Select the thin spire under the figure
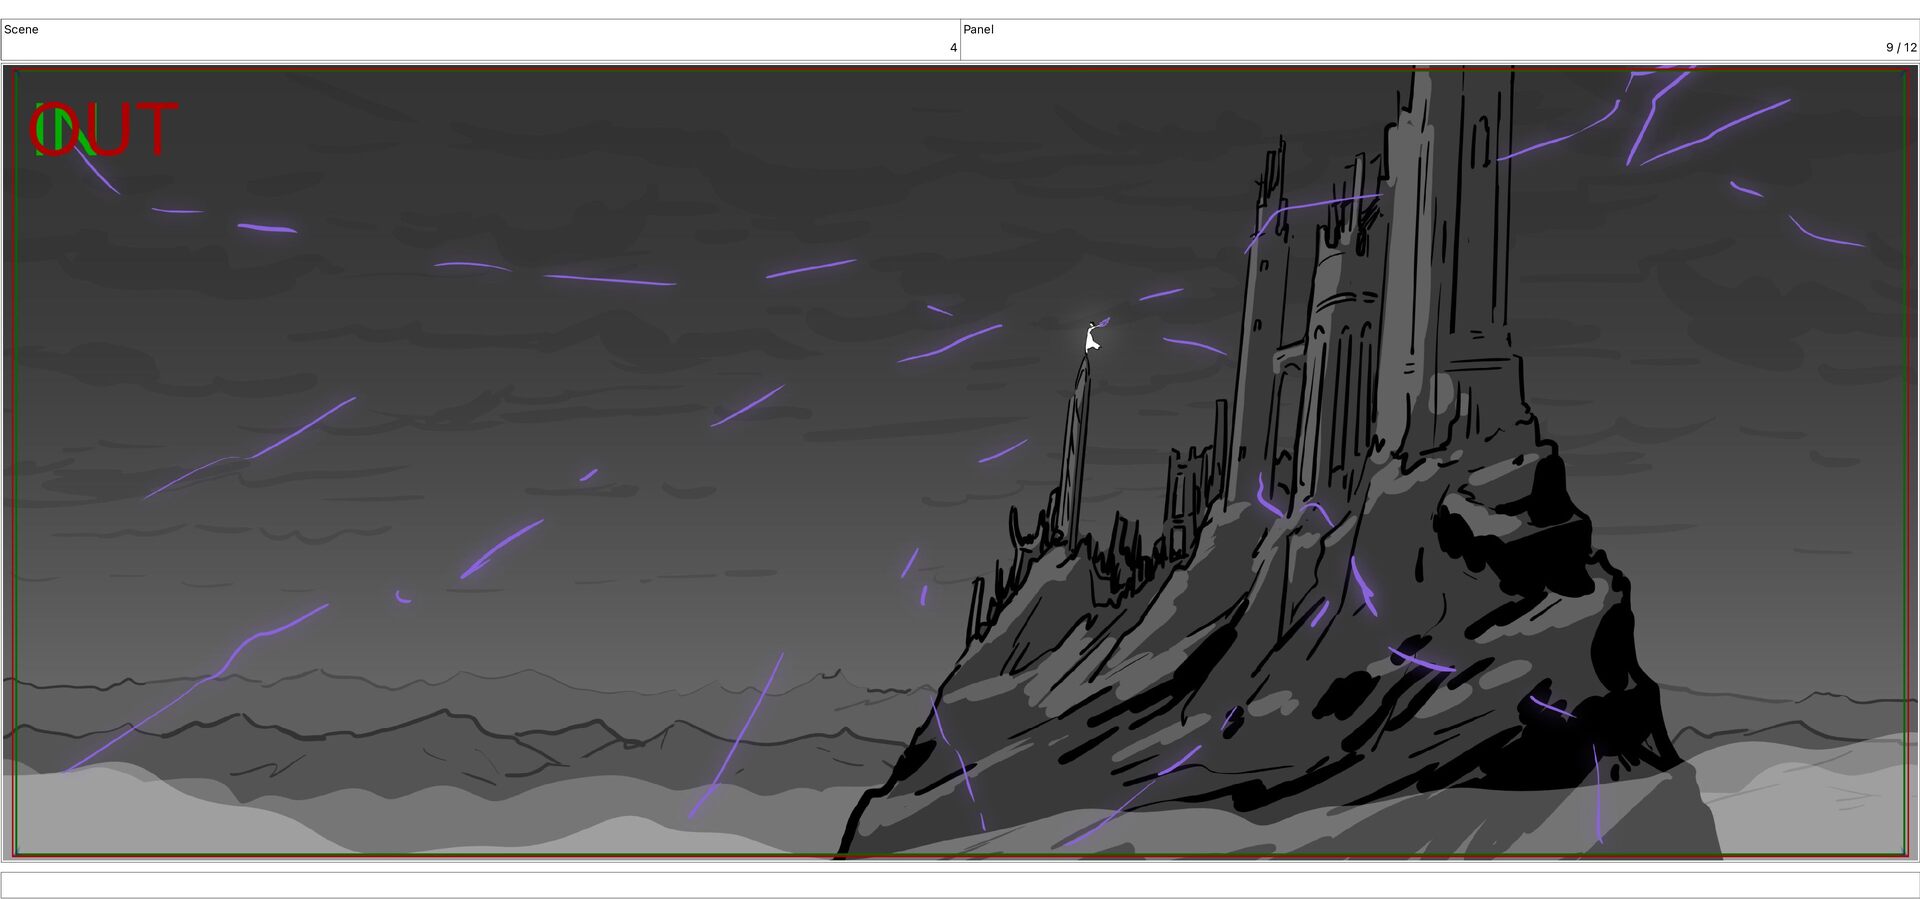This screenshot has width=1920, height=899. coord(1076,450)
